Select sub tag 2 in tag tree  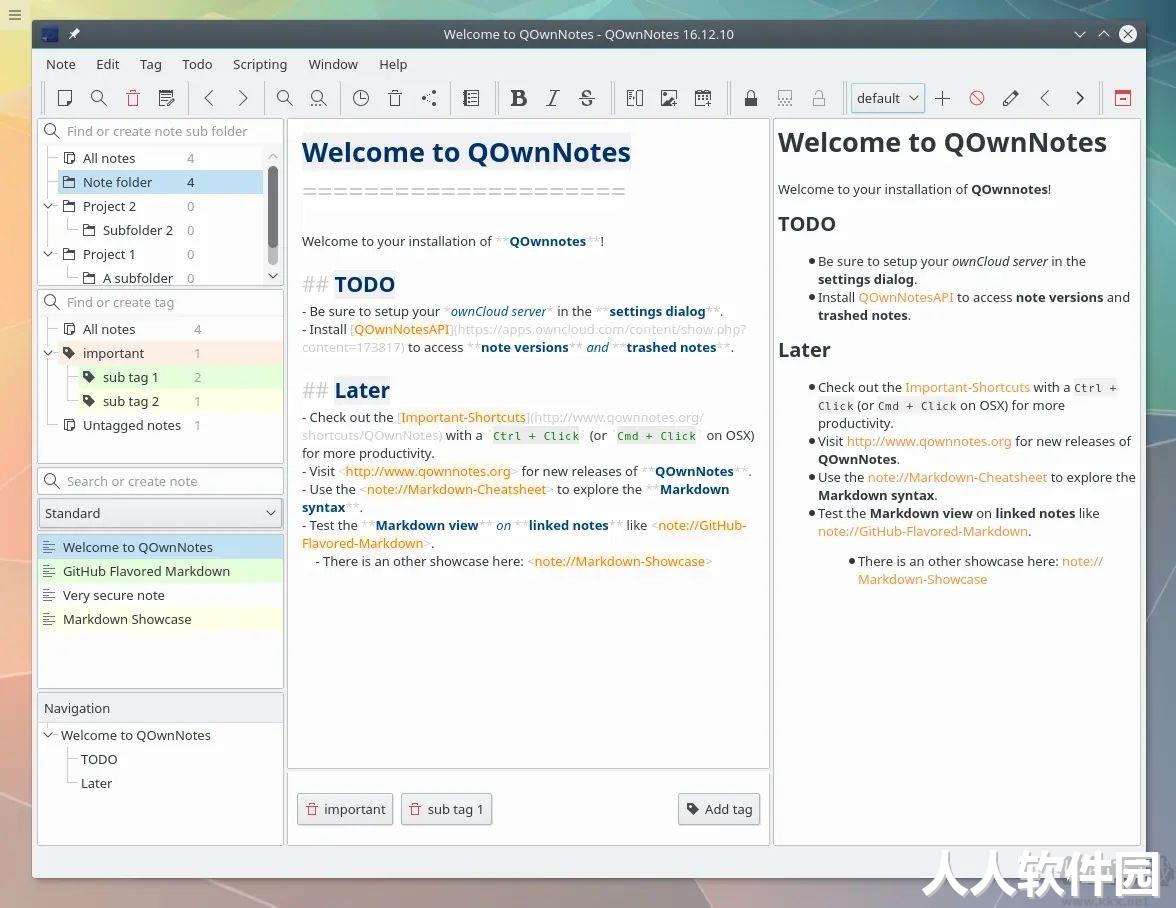click(130, 401)
